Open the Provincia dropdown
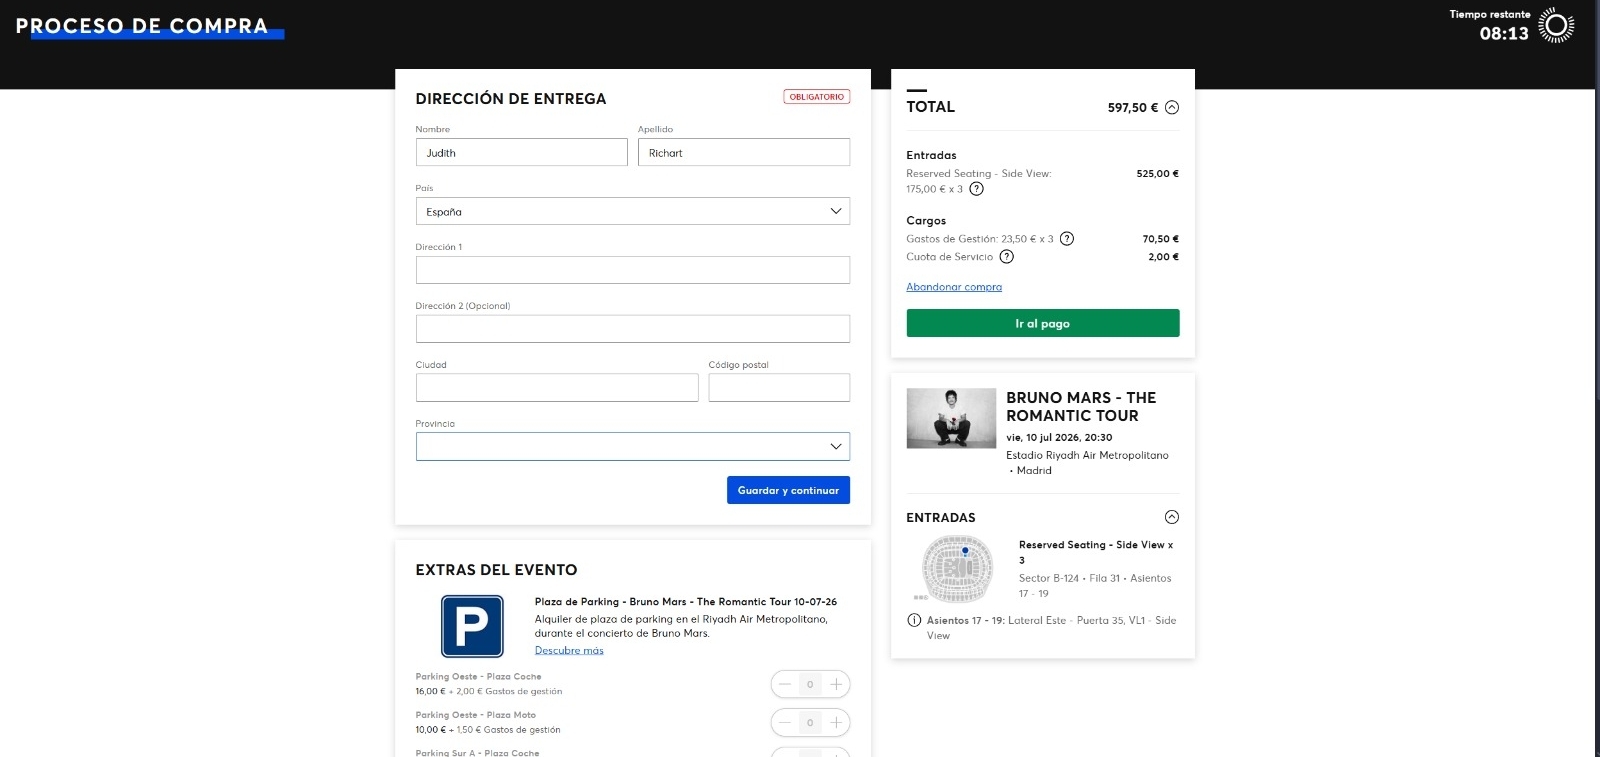 click(x=632, y=446)
